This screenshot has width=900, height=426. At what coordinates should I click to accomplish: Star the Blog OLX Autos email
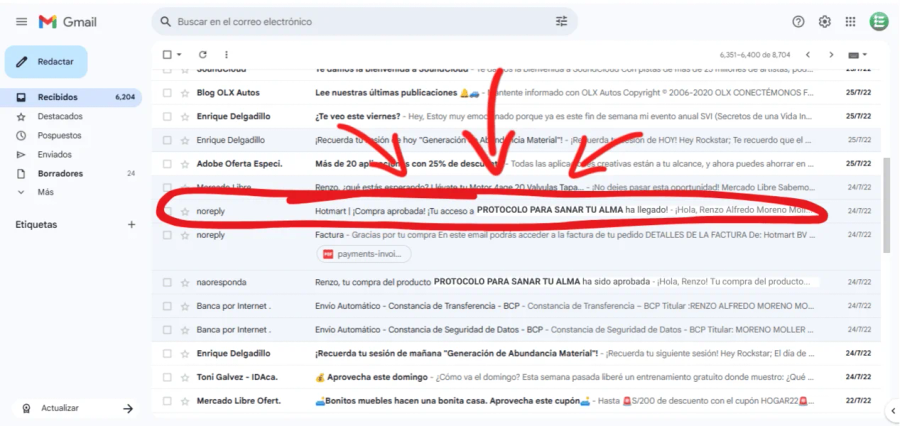coord(185,92)
